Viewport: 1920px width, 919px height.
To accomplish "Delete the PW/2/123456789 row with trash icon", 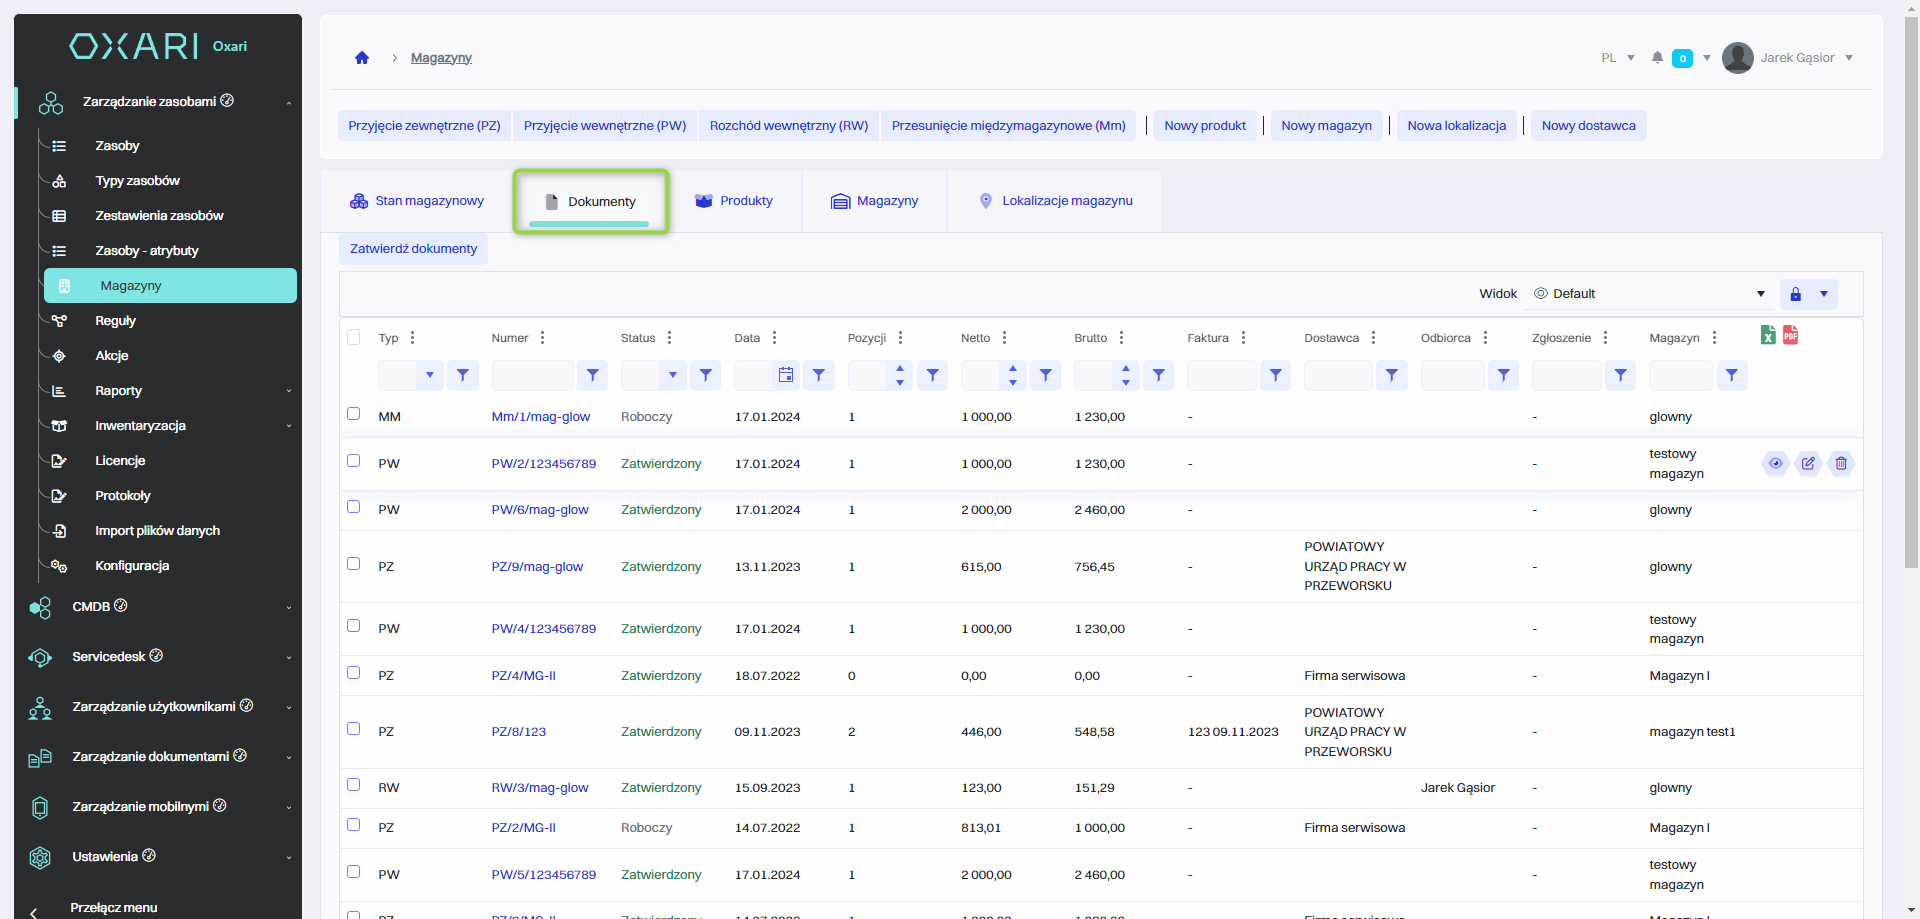I will click(x=1841, y=463).
